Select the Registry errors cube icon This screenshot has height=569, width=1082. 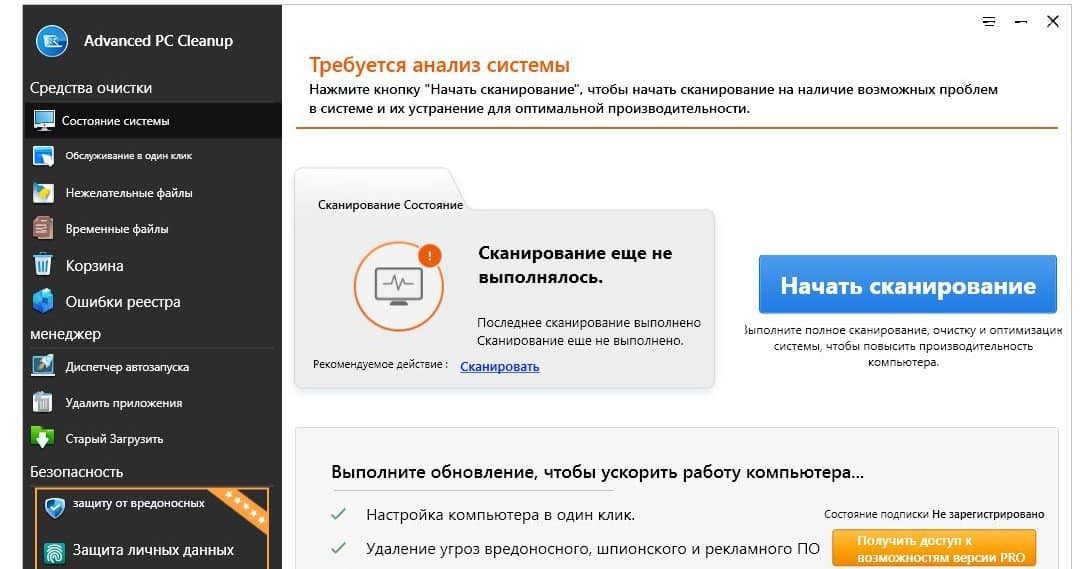tap(43, 301)
